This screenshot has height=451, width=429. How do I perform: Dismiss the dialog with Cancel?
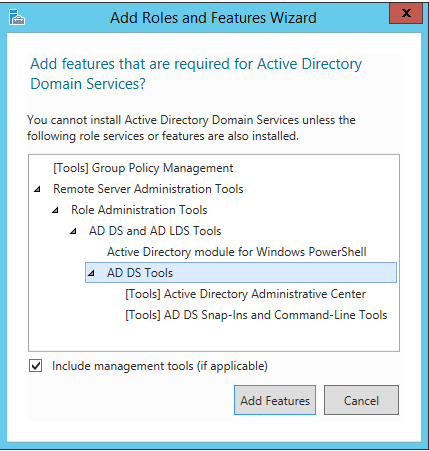point(361,400)
